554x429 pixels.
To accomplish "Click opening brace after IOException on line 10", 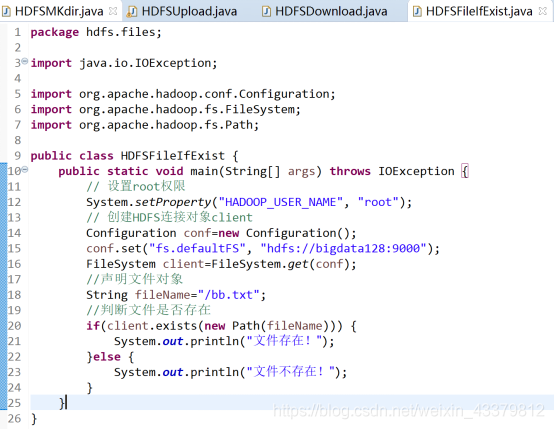I will pyautogui.click(x=465, y=172).
